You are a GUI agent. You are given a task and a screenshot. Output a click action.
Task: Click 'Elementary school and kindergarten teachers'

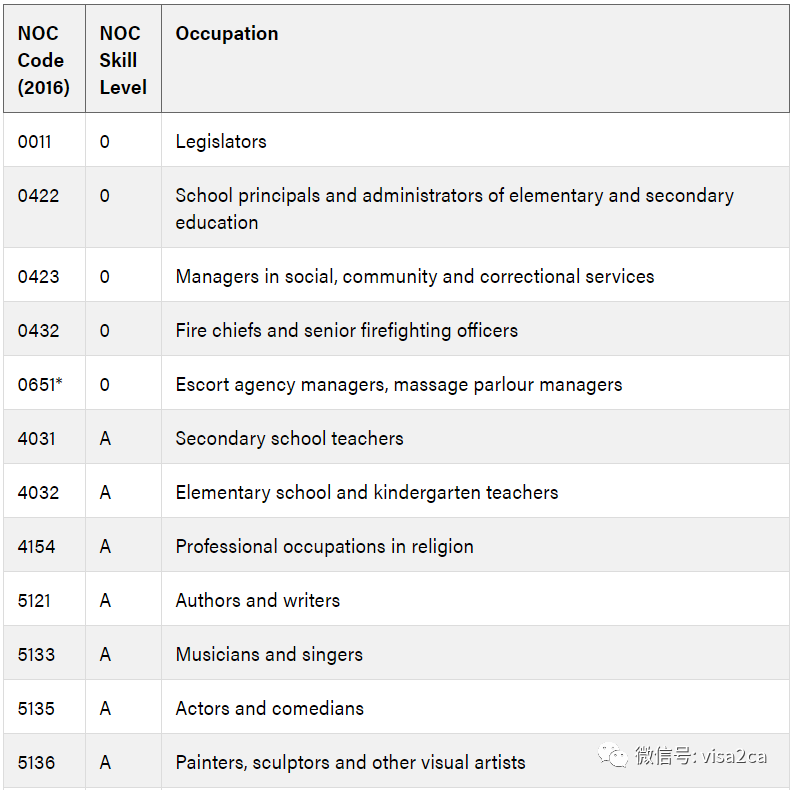pos(367,493)
